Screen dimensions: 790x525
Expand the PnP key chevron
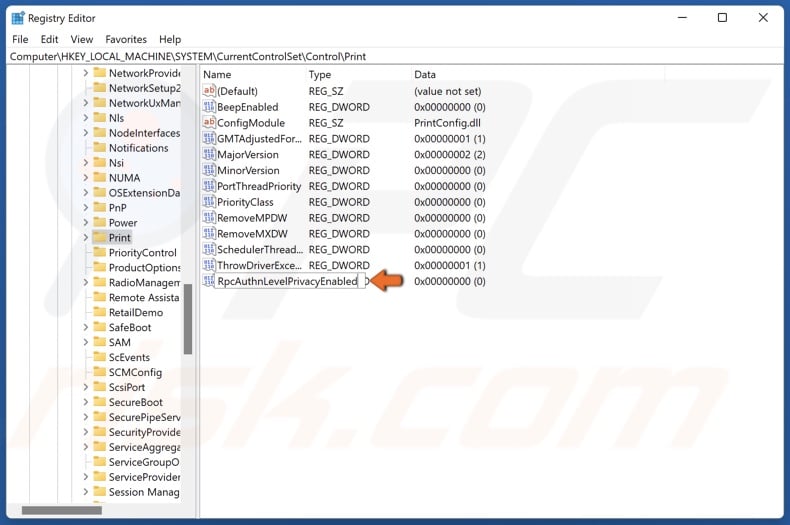tap(86, 208)
